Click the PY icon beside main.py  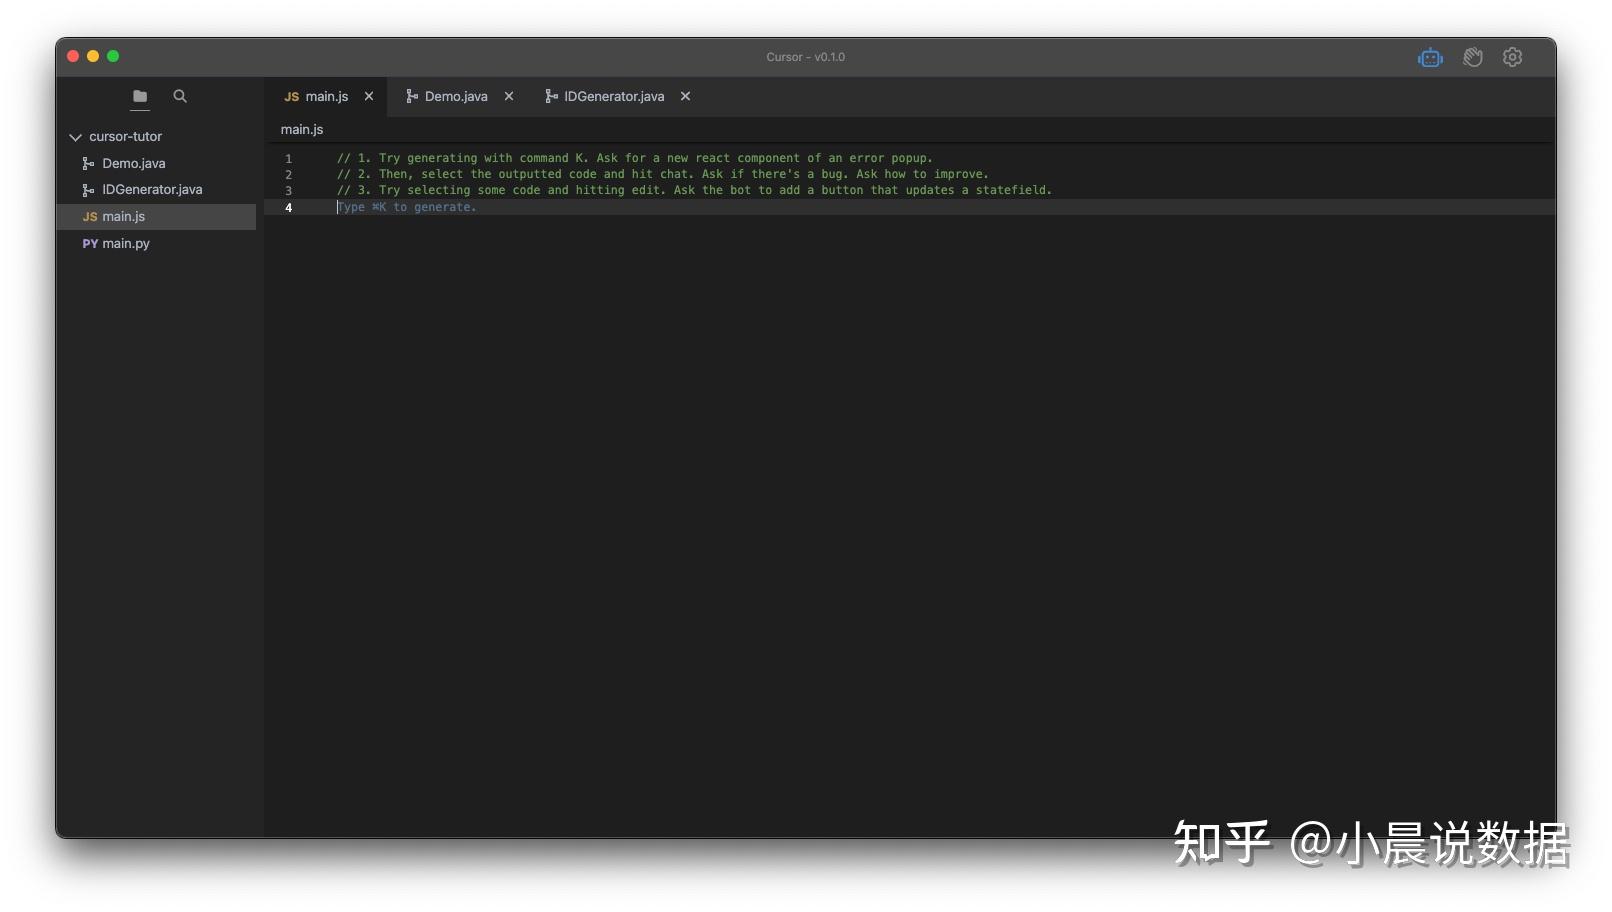pos(90,243)
